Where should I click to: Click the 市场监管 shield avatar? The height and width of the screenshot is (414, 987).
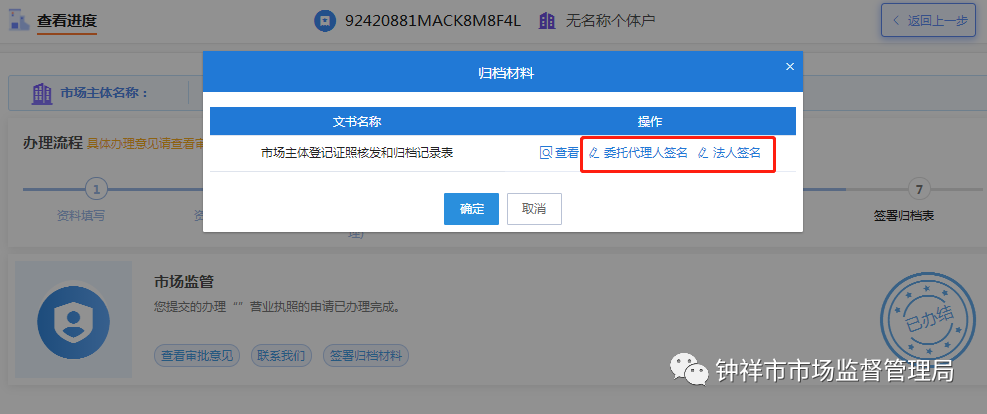pyautogui.click(x=74, y=320)
